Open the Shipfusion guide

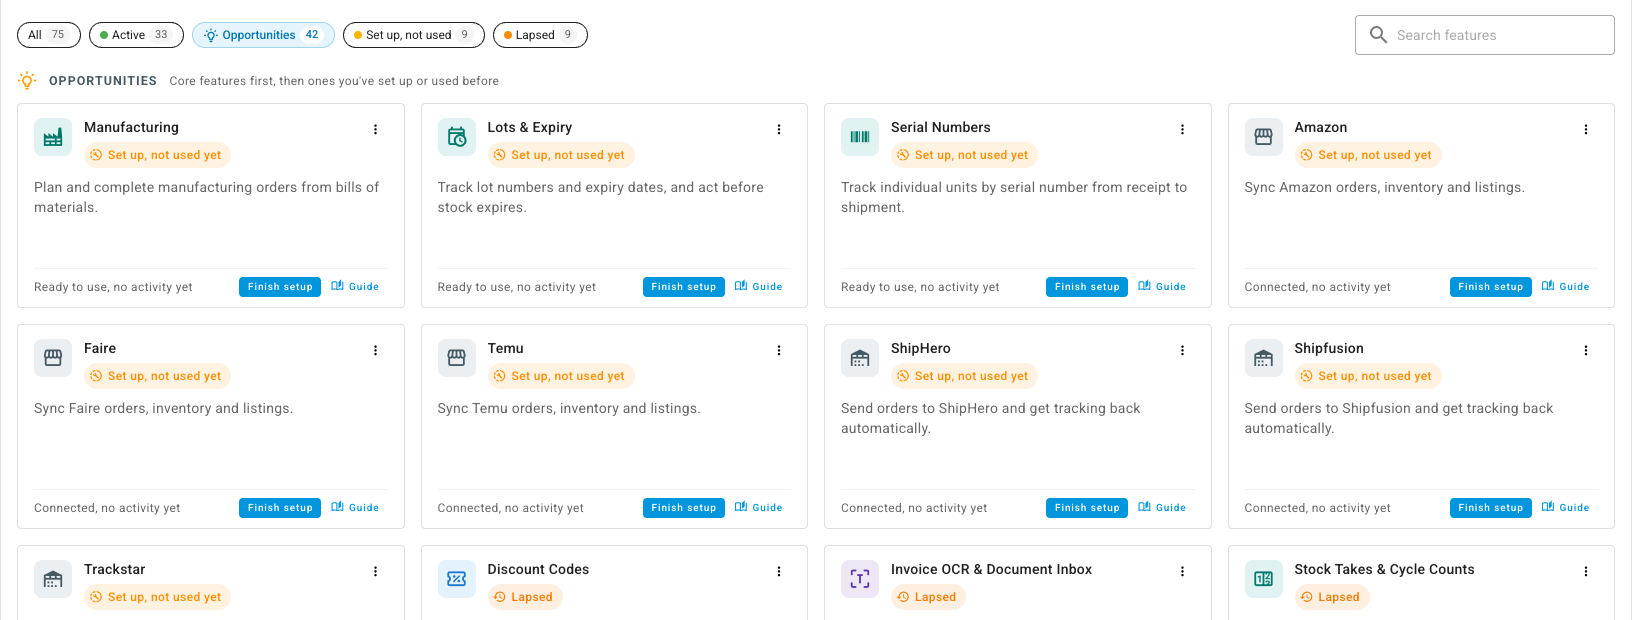point(1566,508)
